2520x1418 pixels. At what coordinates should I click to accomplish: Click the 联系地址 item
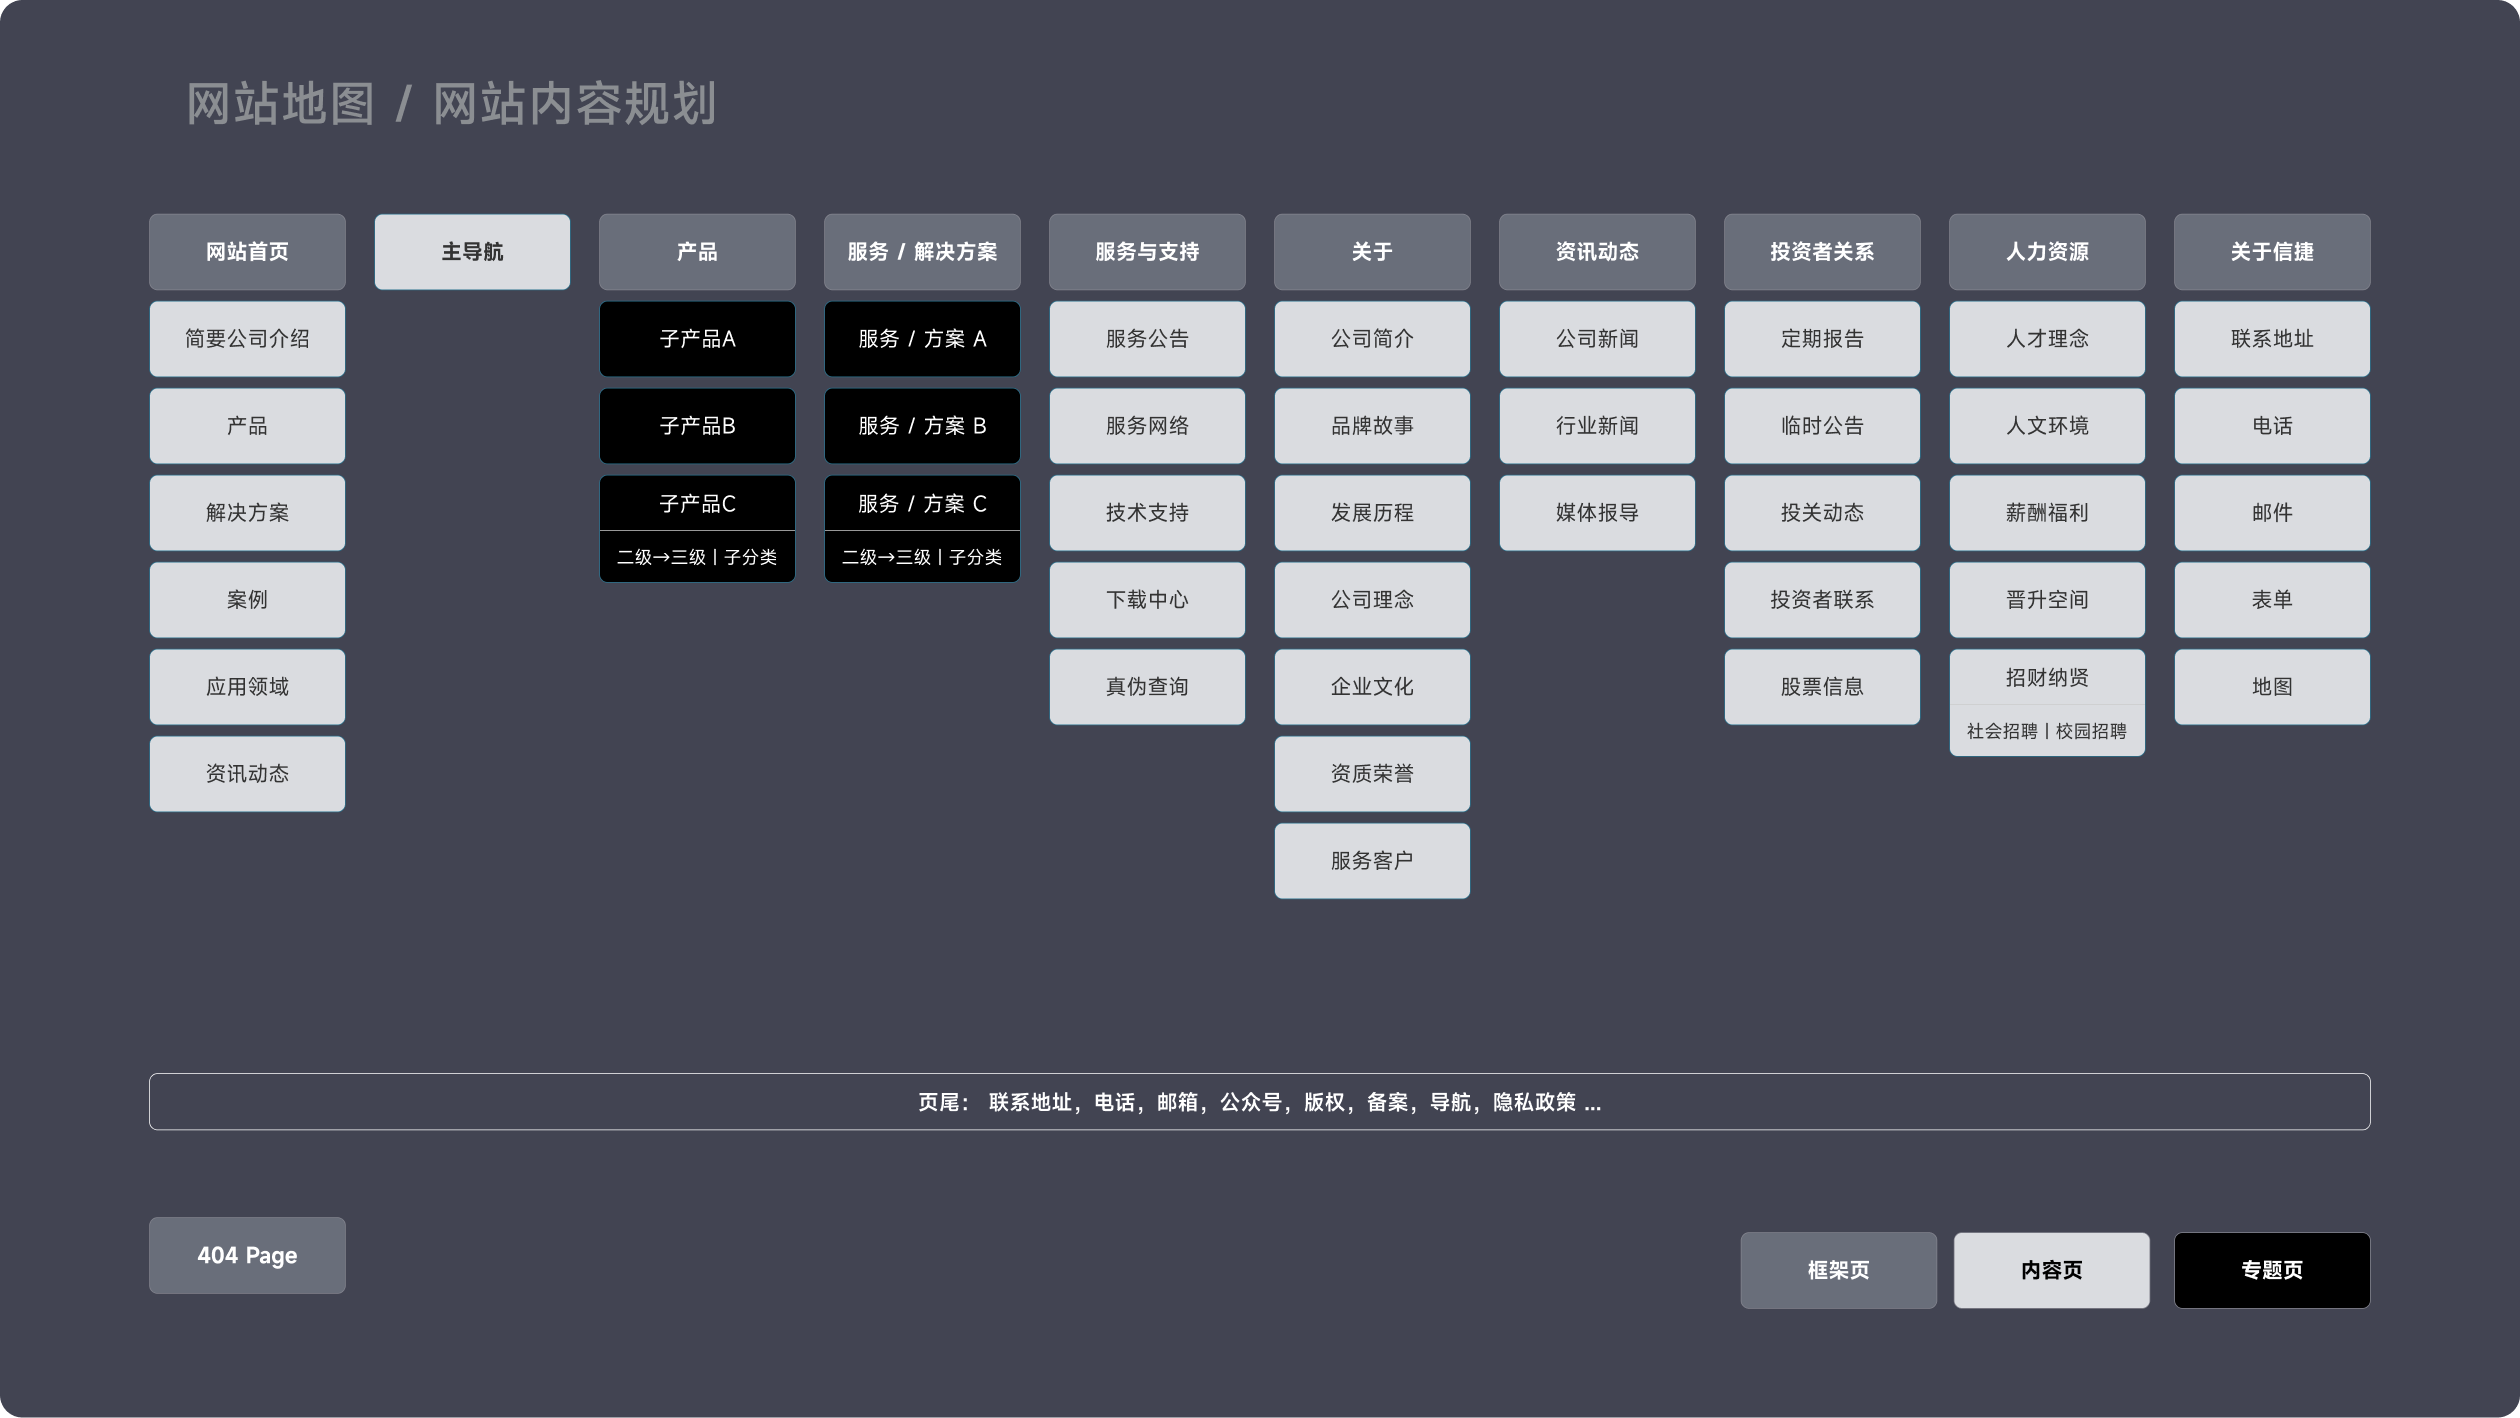(x=2272, y=339)
